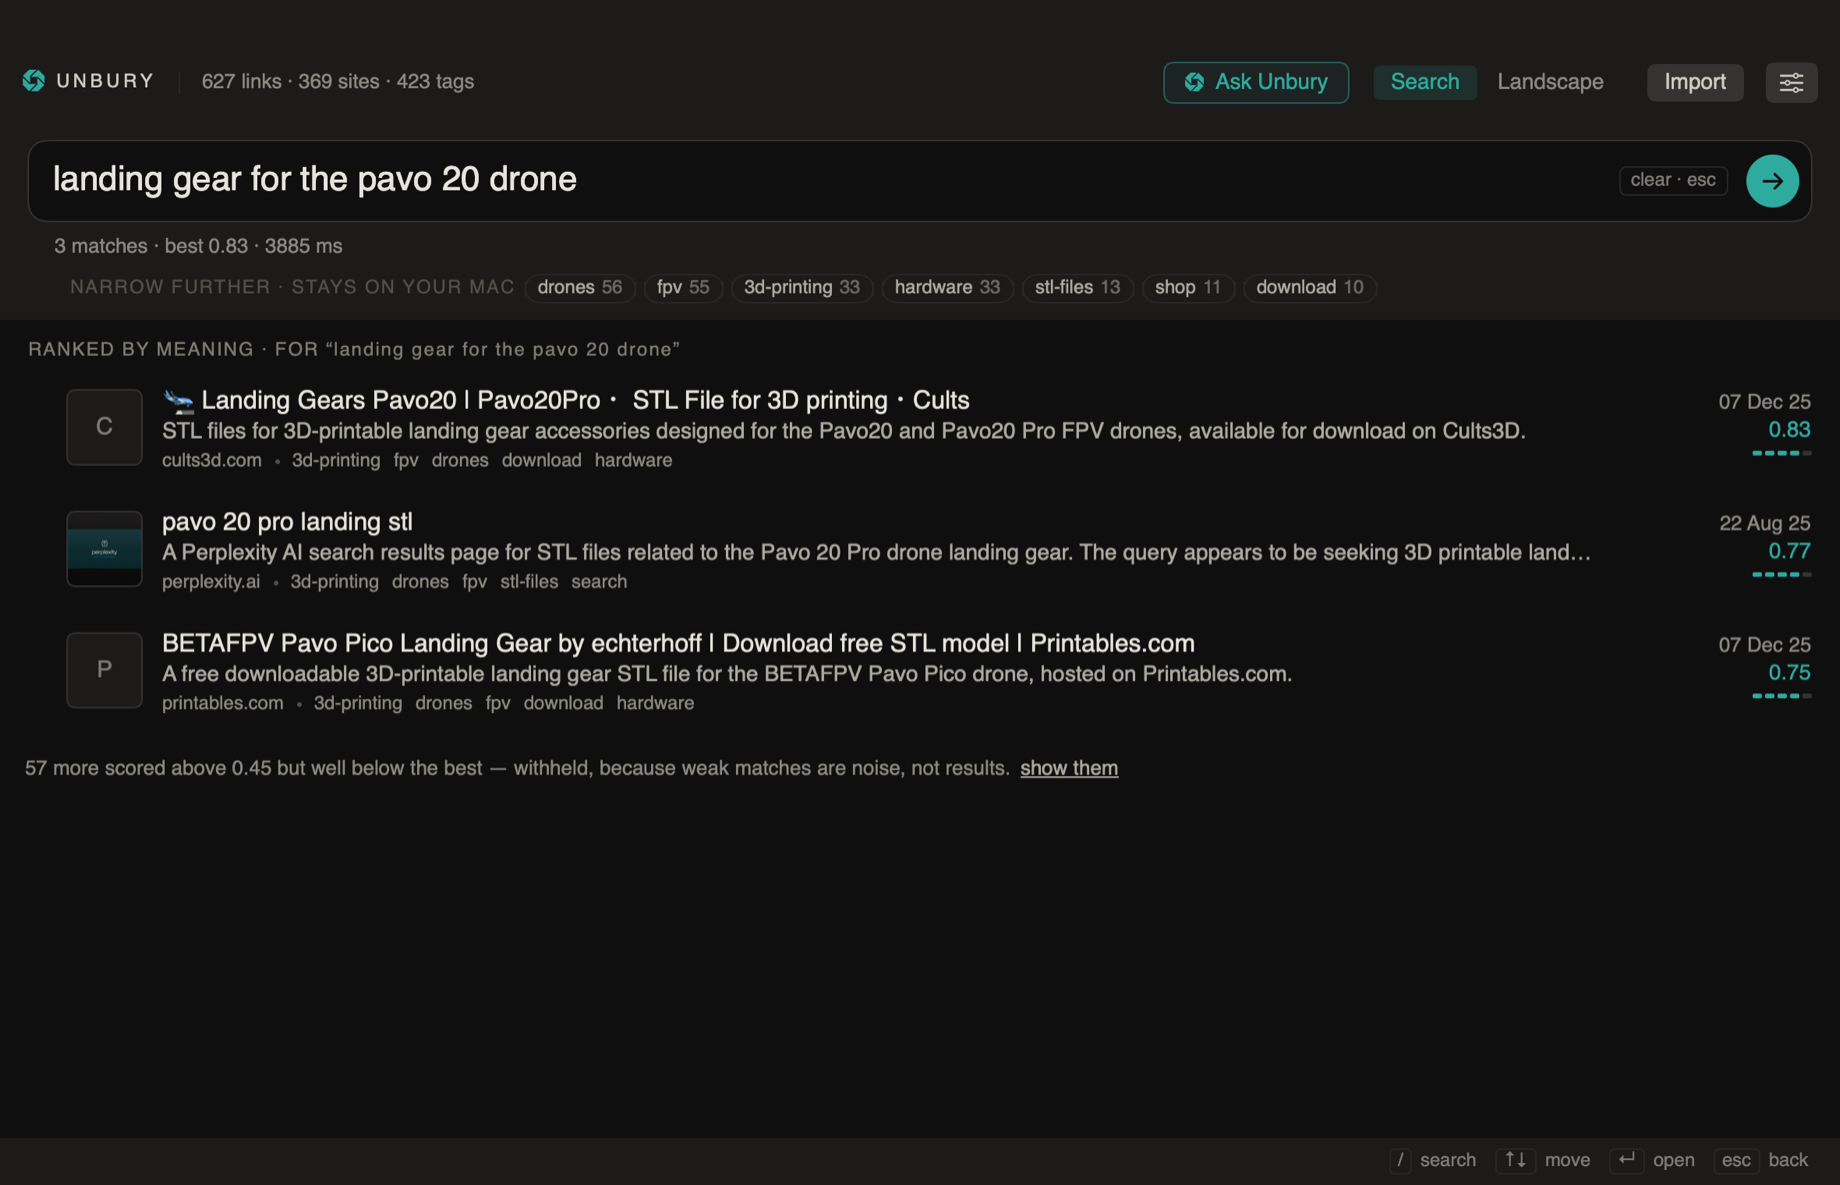Screen dimensions: 1840x1185
Task: Click the 22 Aug 25 date
Action: pyautogui.click(x=1764, y=523)
